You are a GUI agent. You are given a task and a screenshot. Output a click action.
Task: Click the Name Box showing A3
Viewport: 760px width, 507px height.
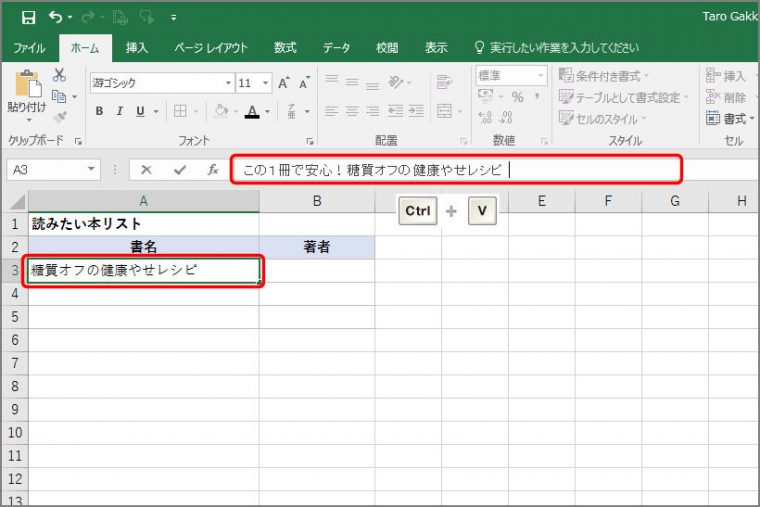[x=53, y=170]
